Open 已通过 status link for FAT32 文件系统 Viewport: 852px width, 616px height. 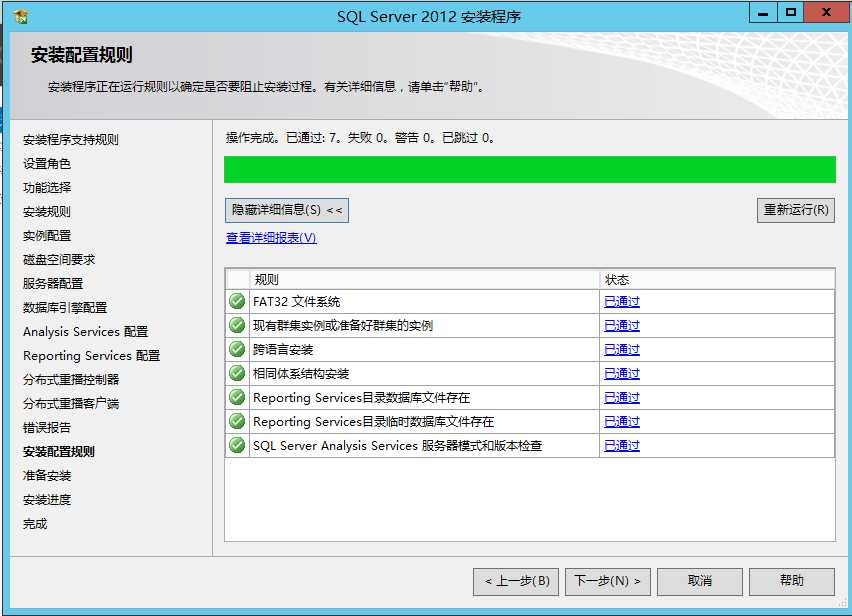point(621,301)
